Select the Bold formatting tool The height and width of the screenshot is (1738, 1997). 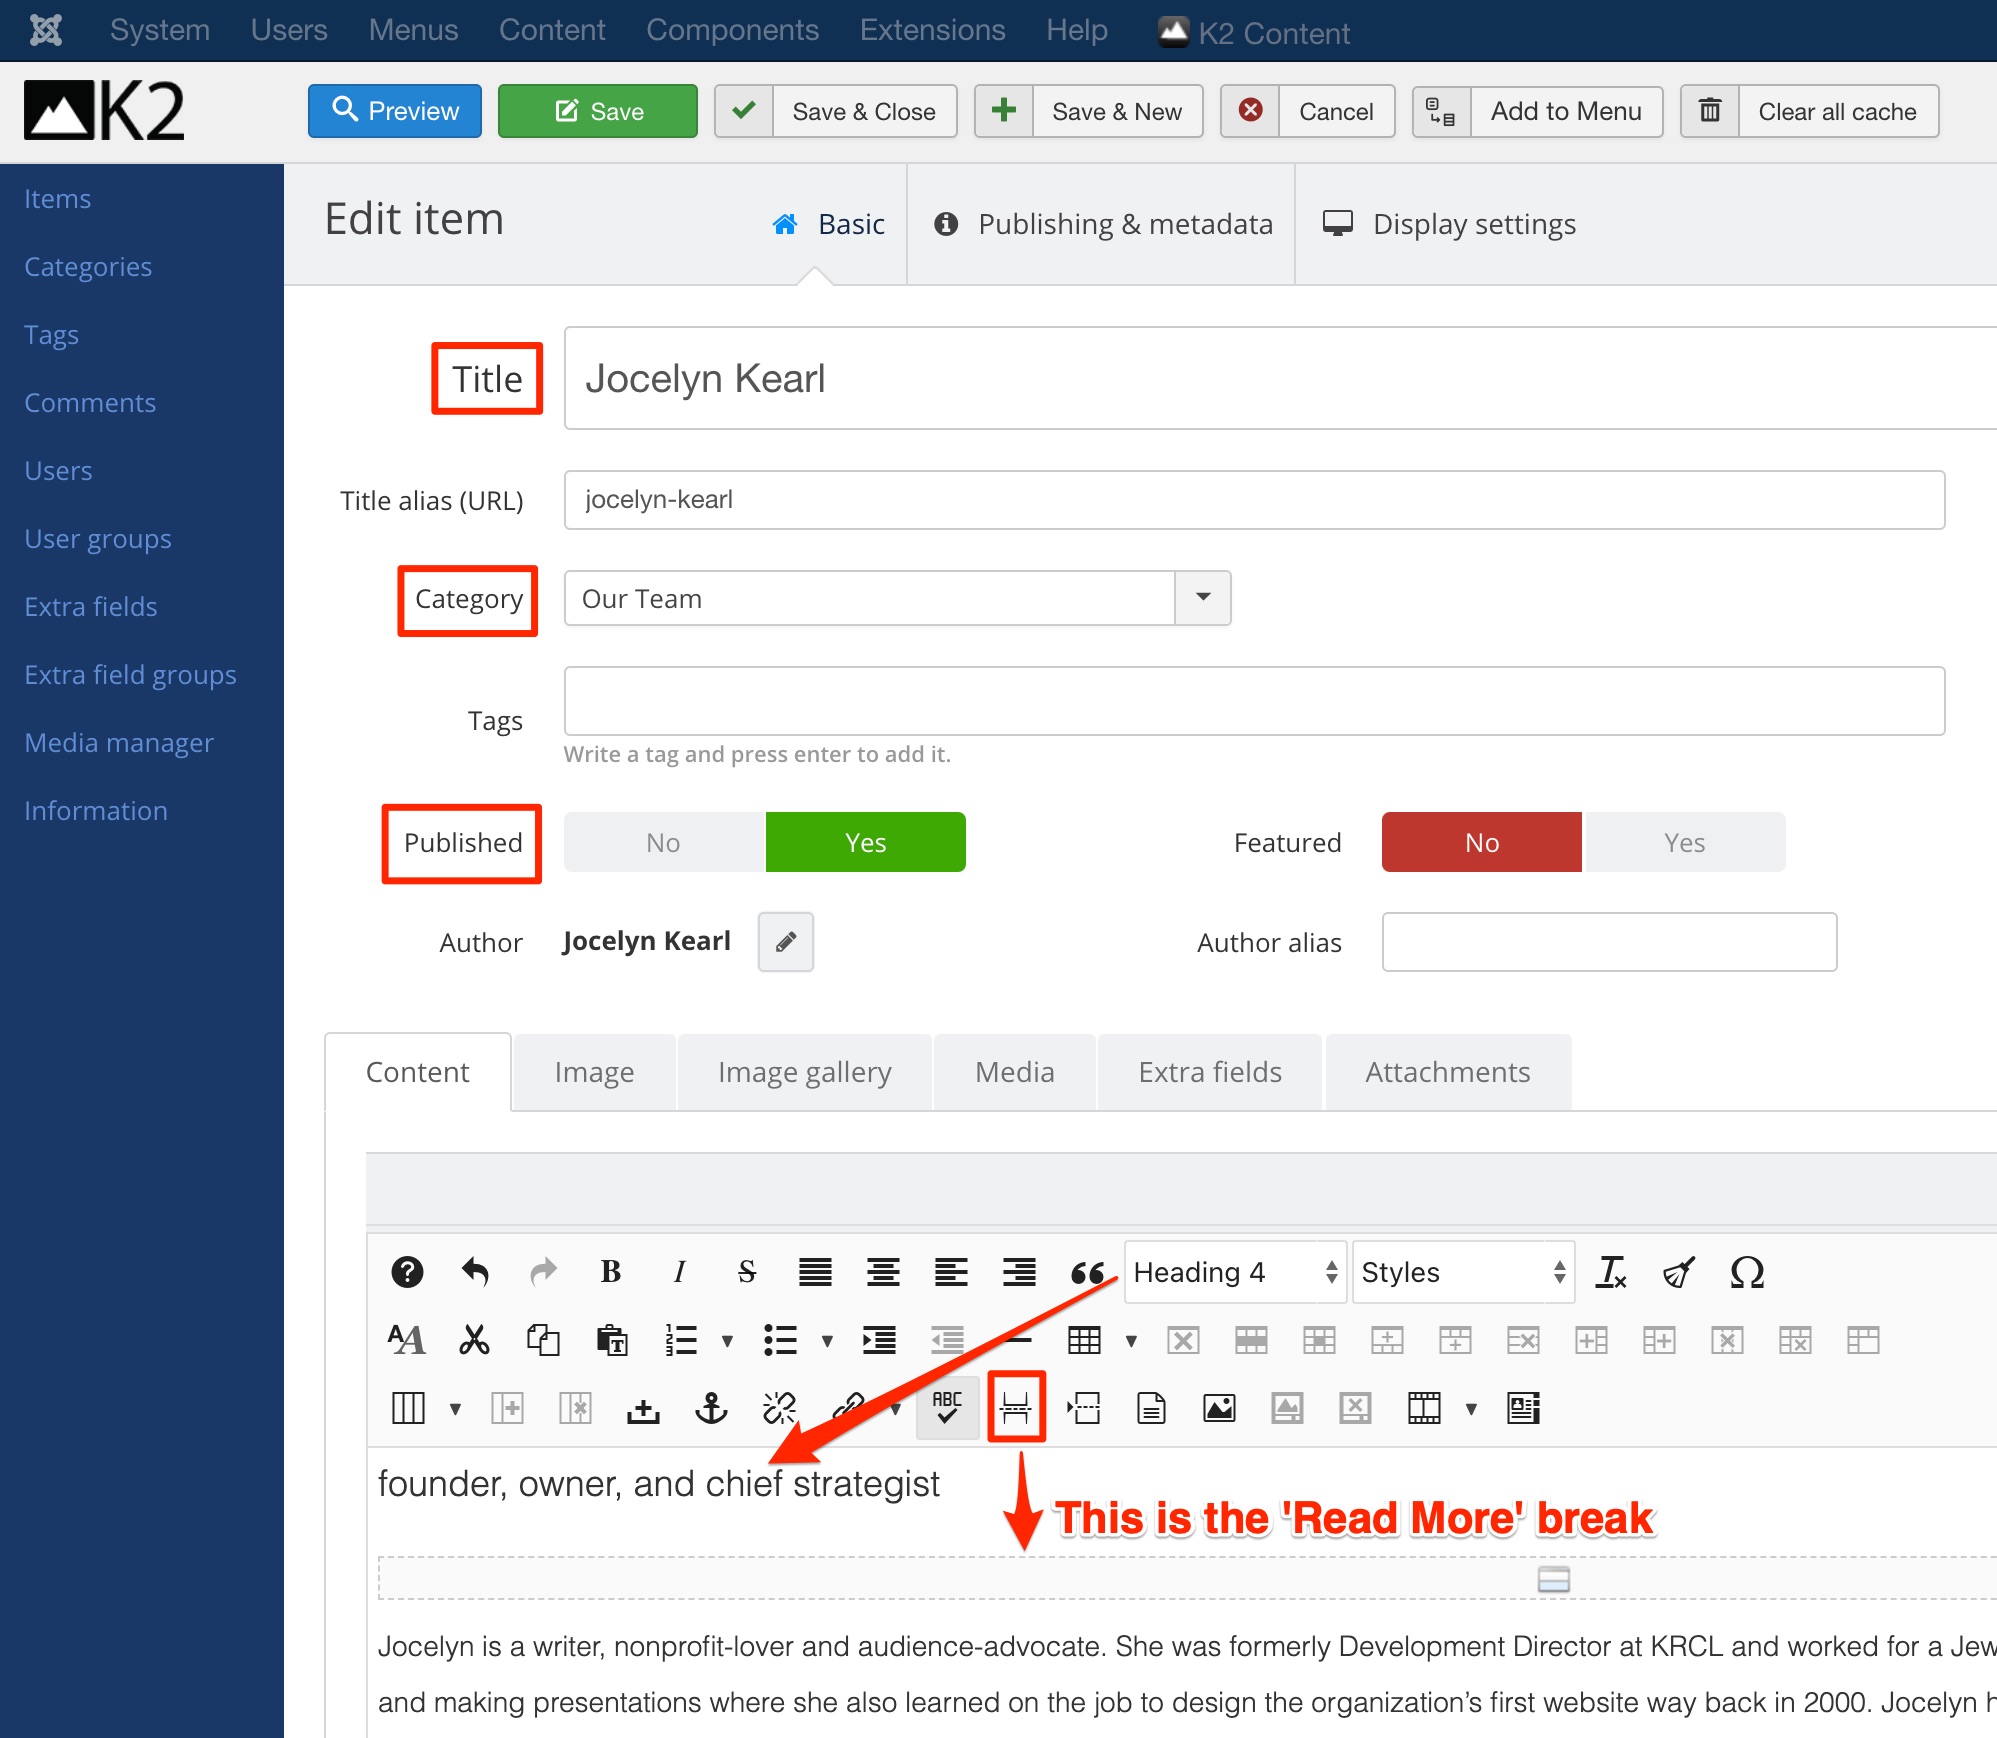tap(610, 1271)
